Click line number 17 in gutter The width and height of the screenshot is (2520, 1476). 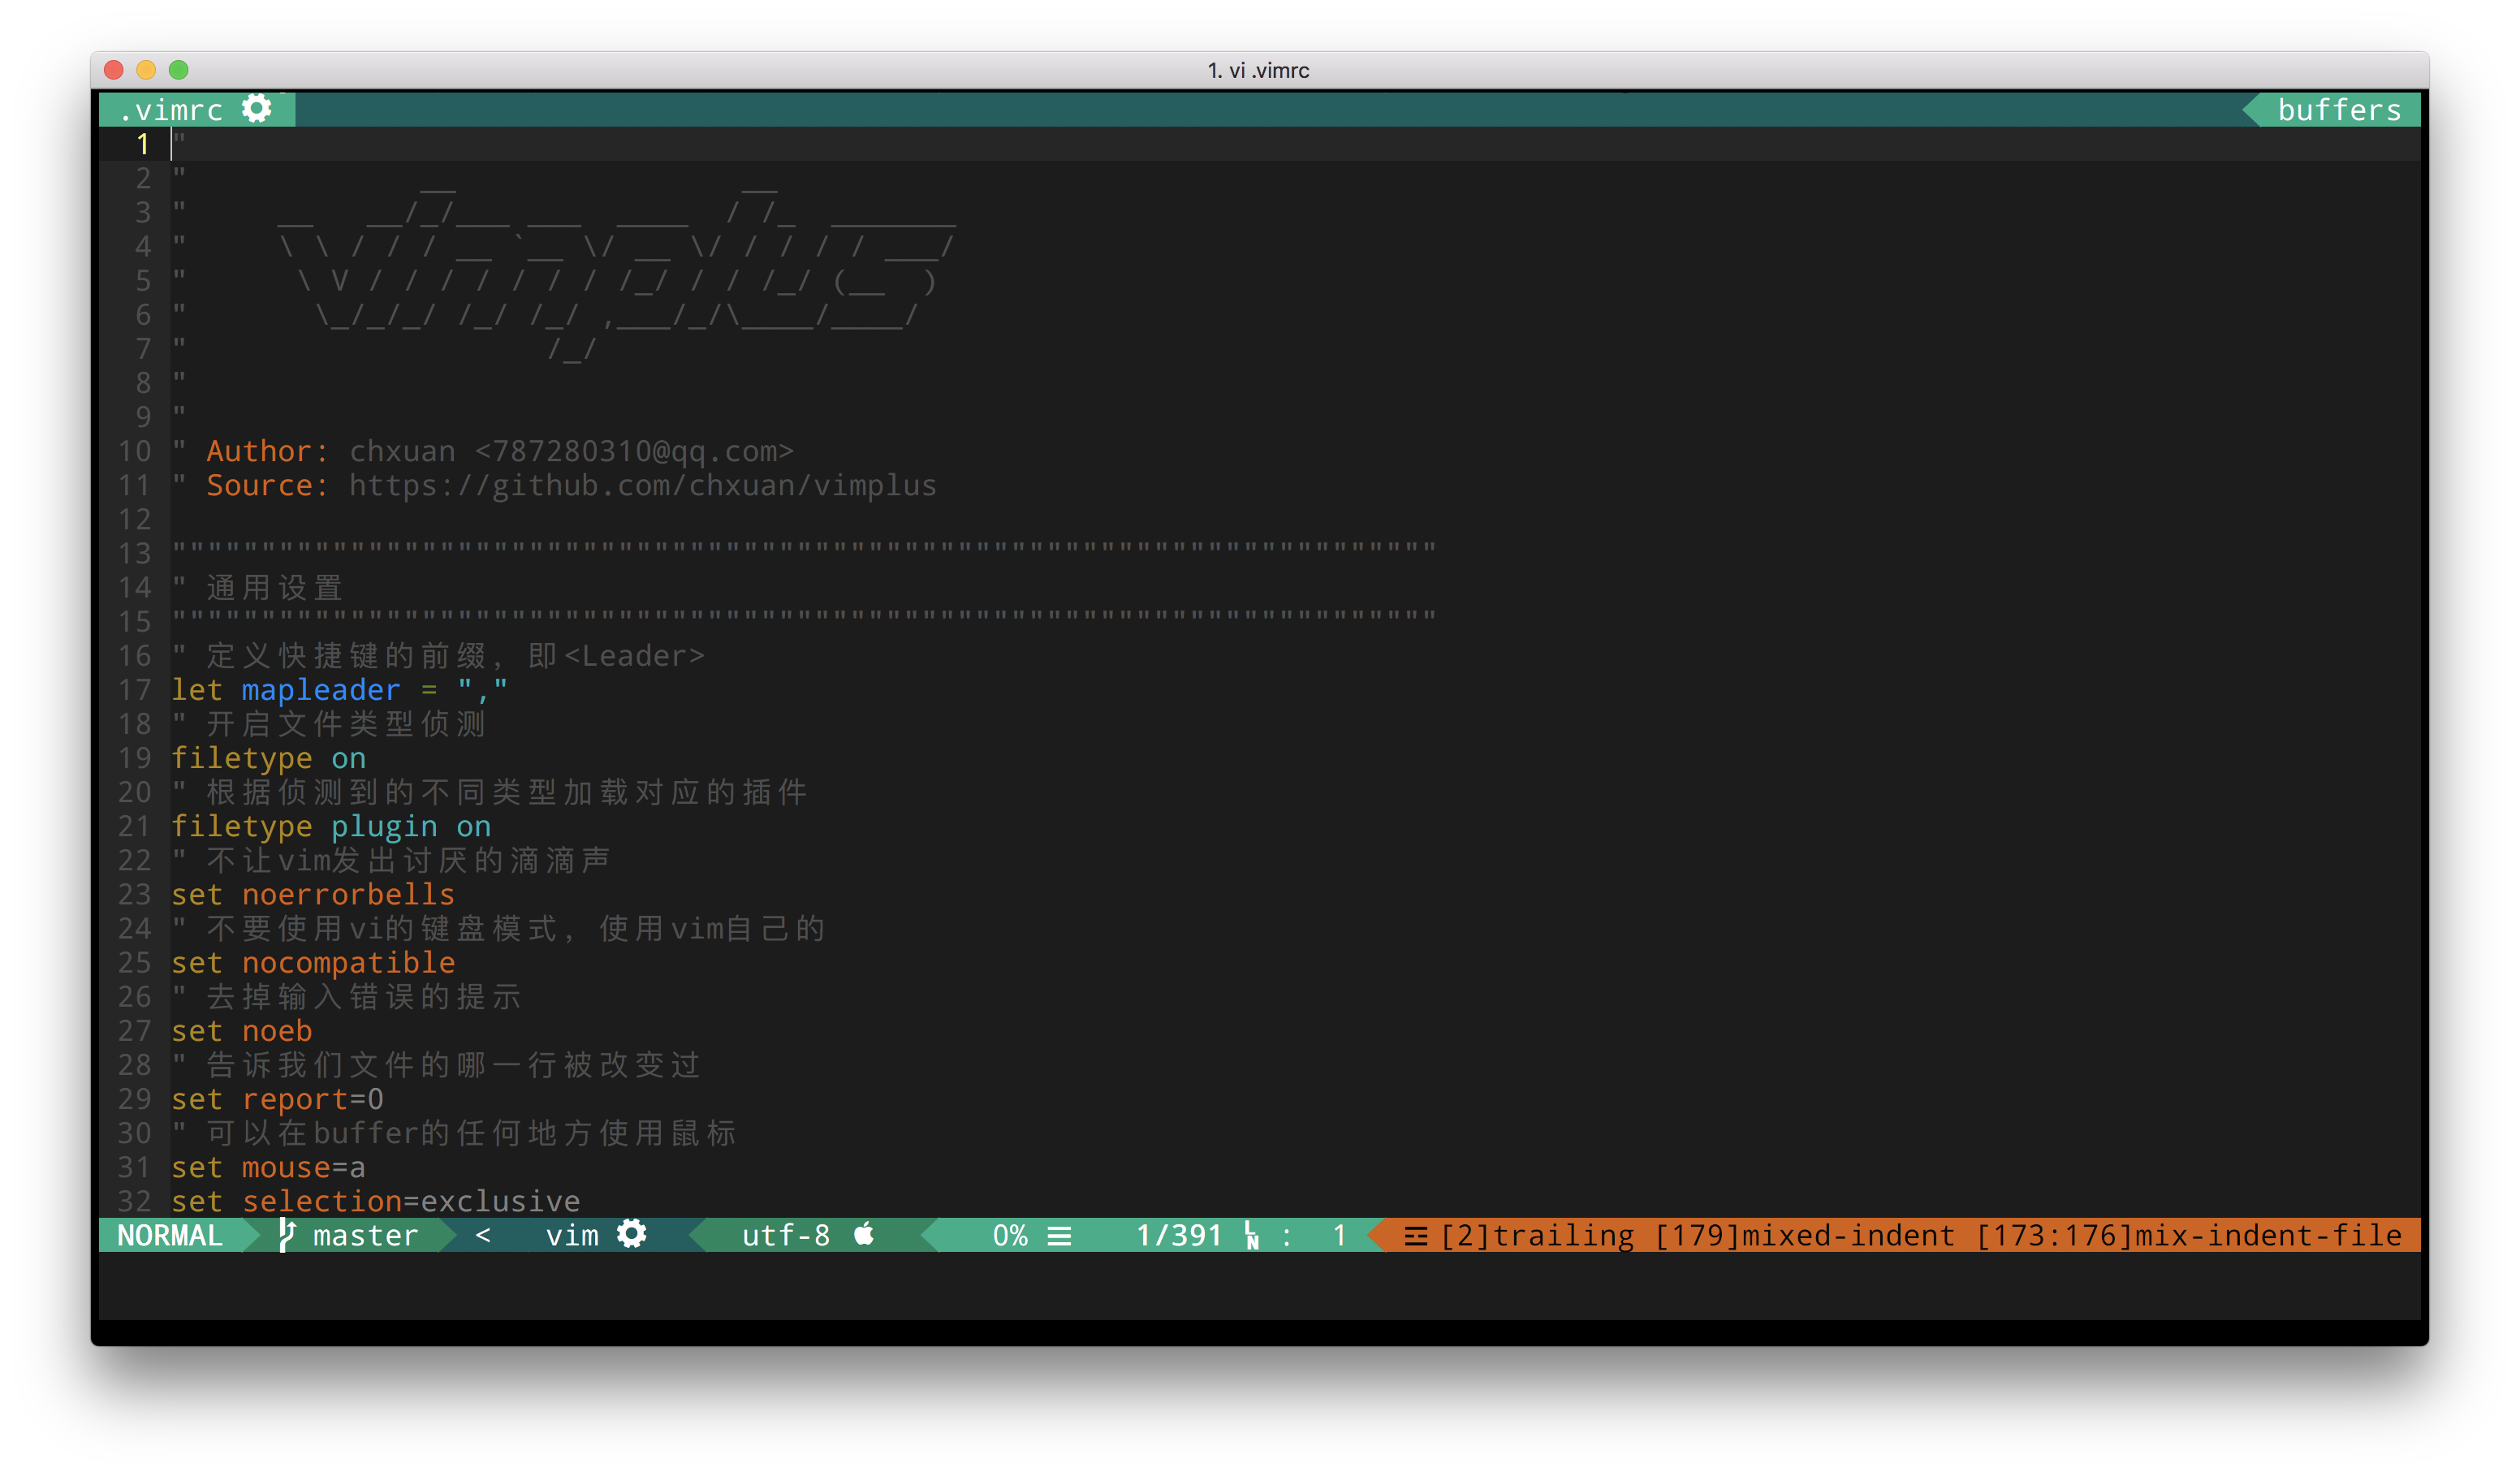tap(135, 690)
